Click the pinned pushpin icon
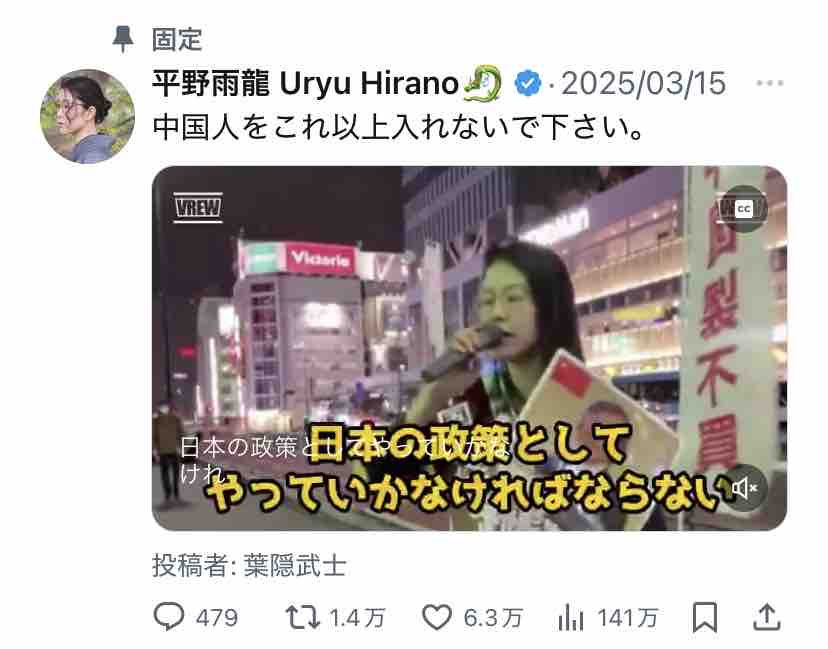 [x=123, y=39]
